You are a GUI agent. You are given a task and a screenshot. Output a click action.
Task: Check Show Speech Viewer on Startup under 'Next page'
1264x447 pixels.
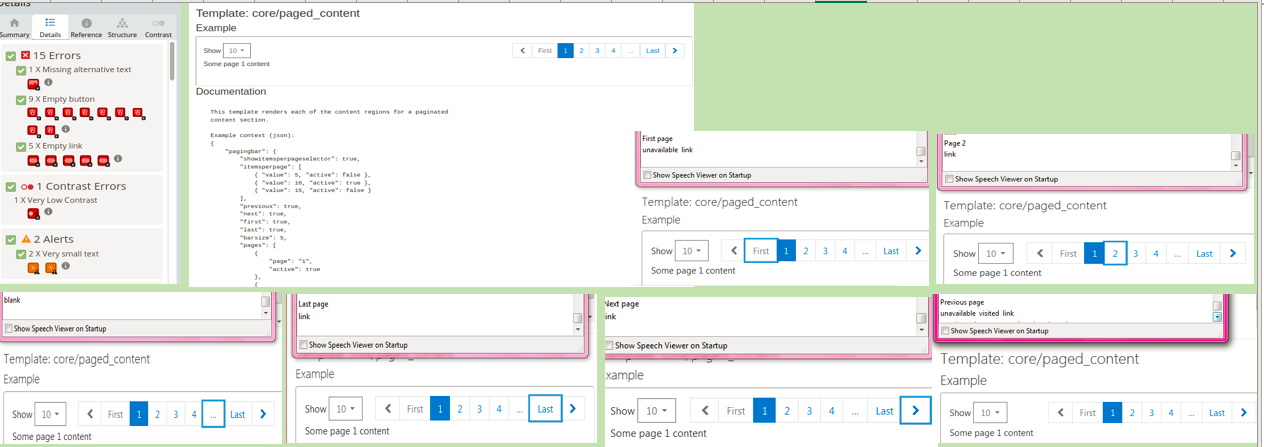pos(609,346)
